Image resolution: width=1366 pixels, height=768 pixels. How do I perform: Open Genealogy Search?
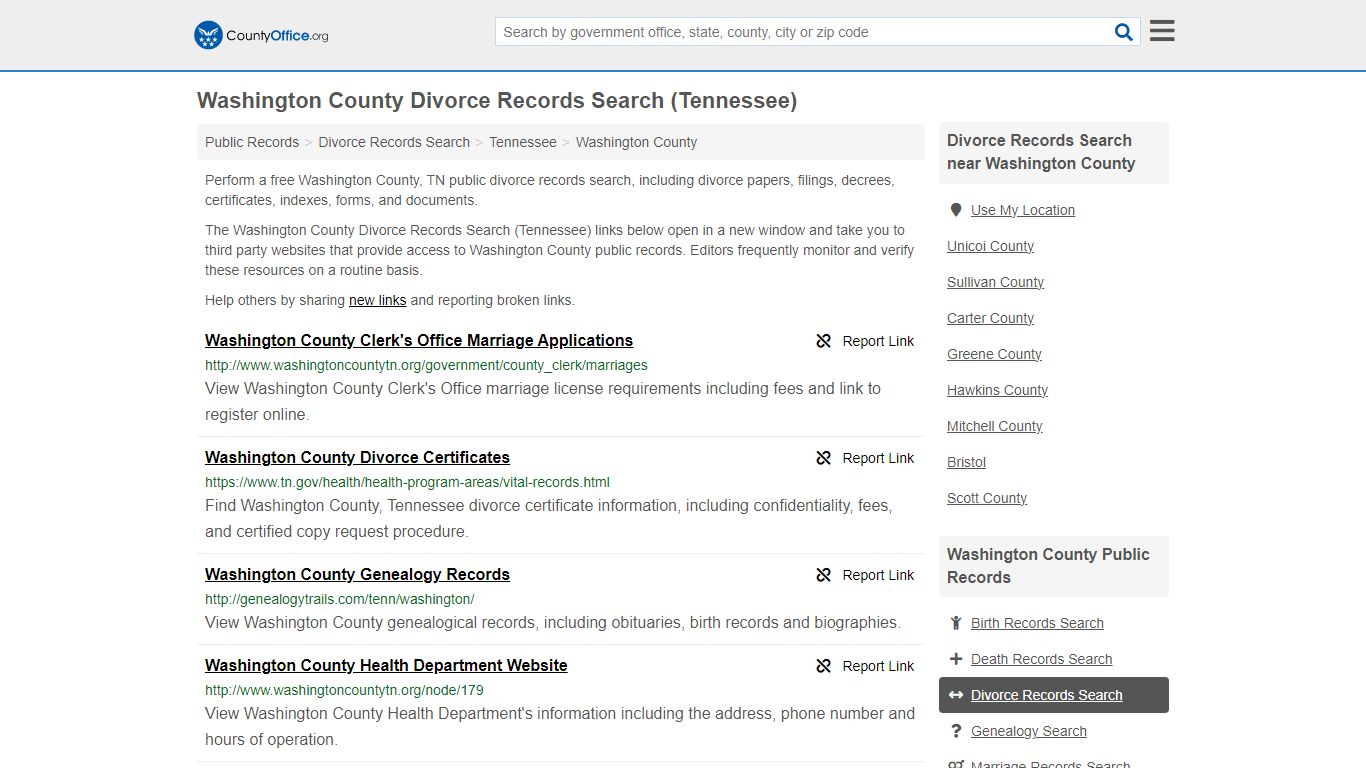pos(1028,731)
